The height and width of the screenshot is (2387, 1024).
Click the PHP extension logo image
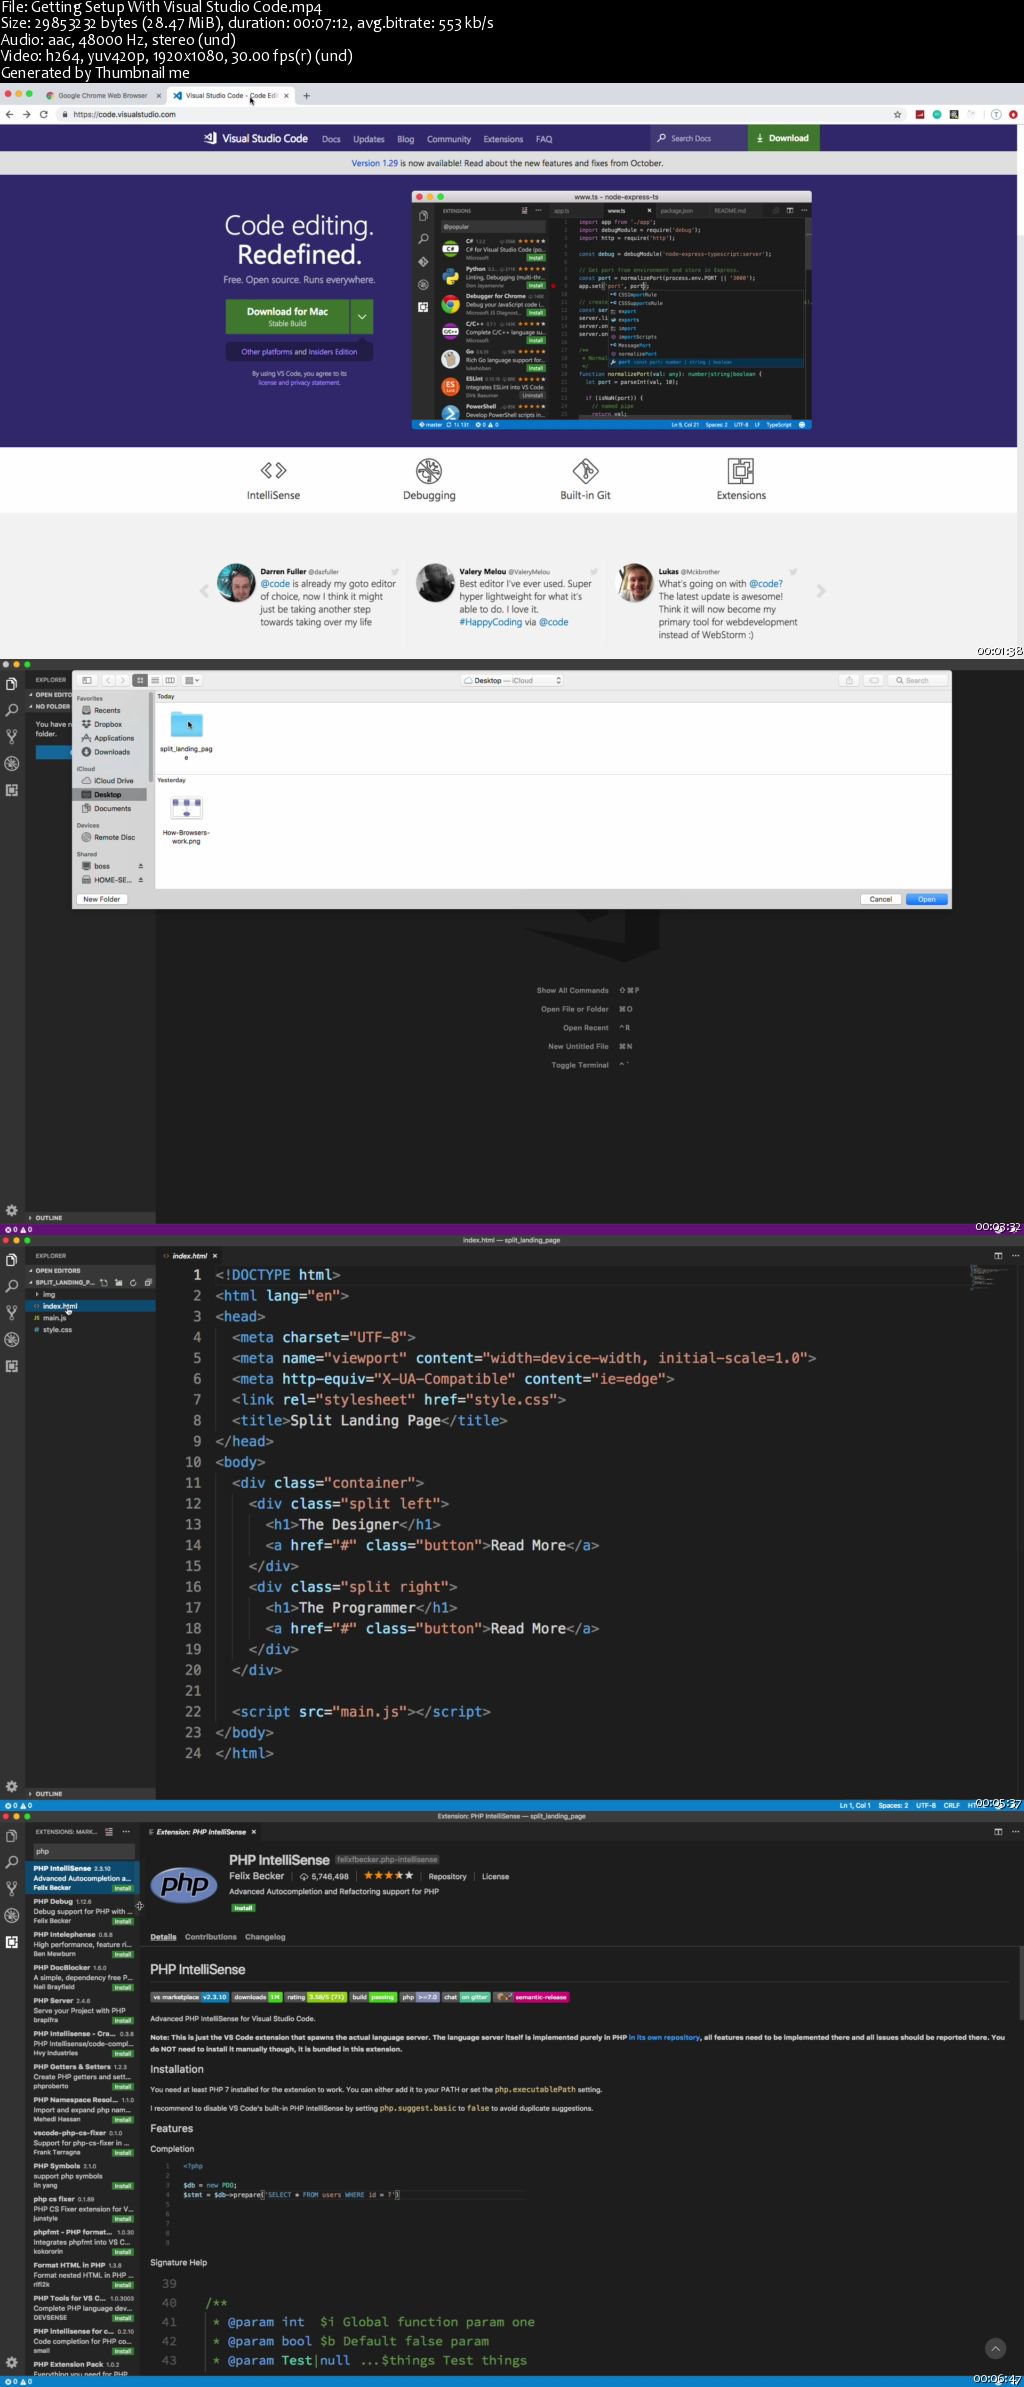185,1885
